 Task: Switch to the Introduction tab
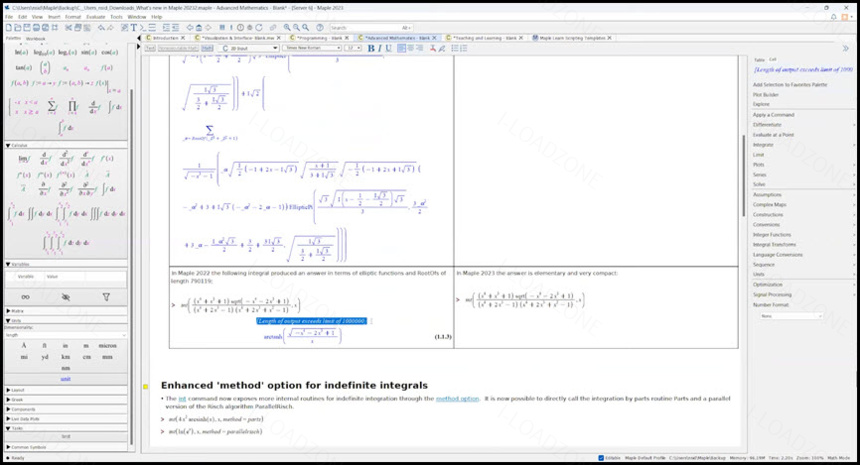165,38
